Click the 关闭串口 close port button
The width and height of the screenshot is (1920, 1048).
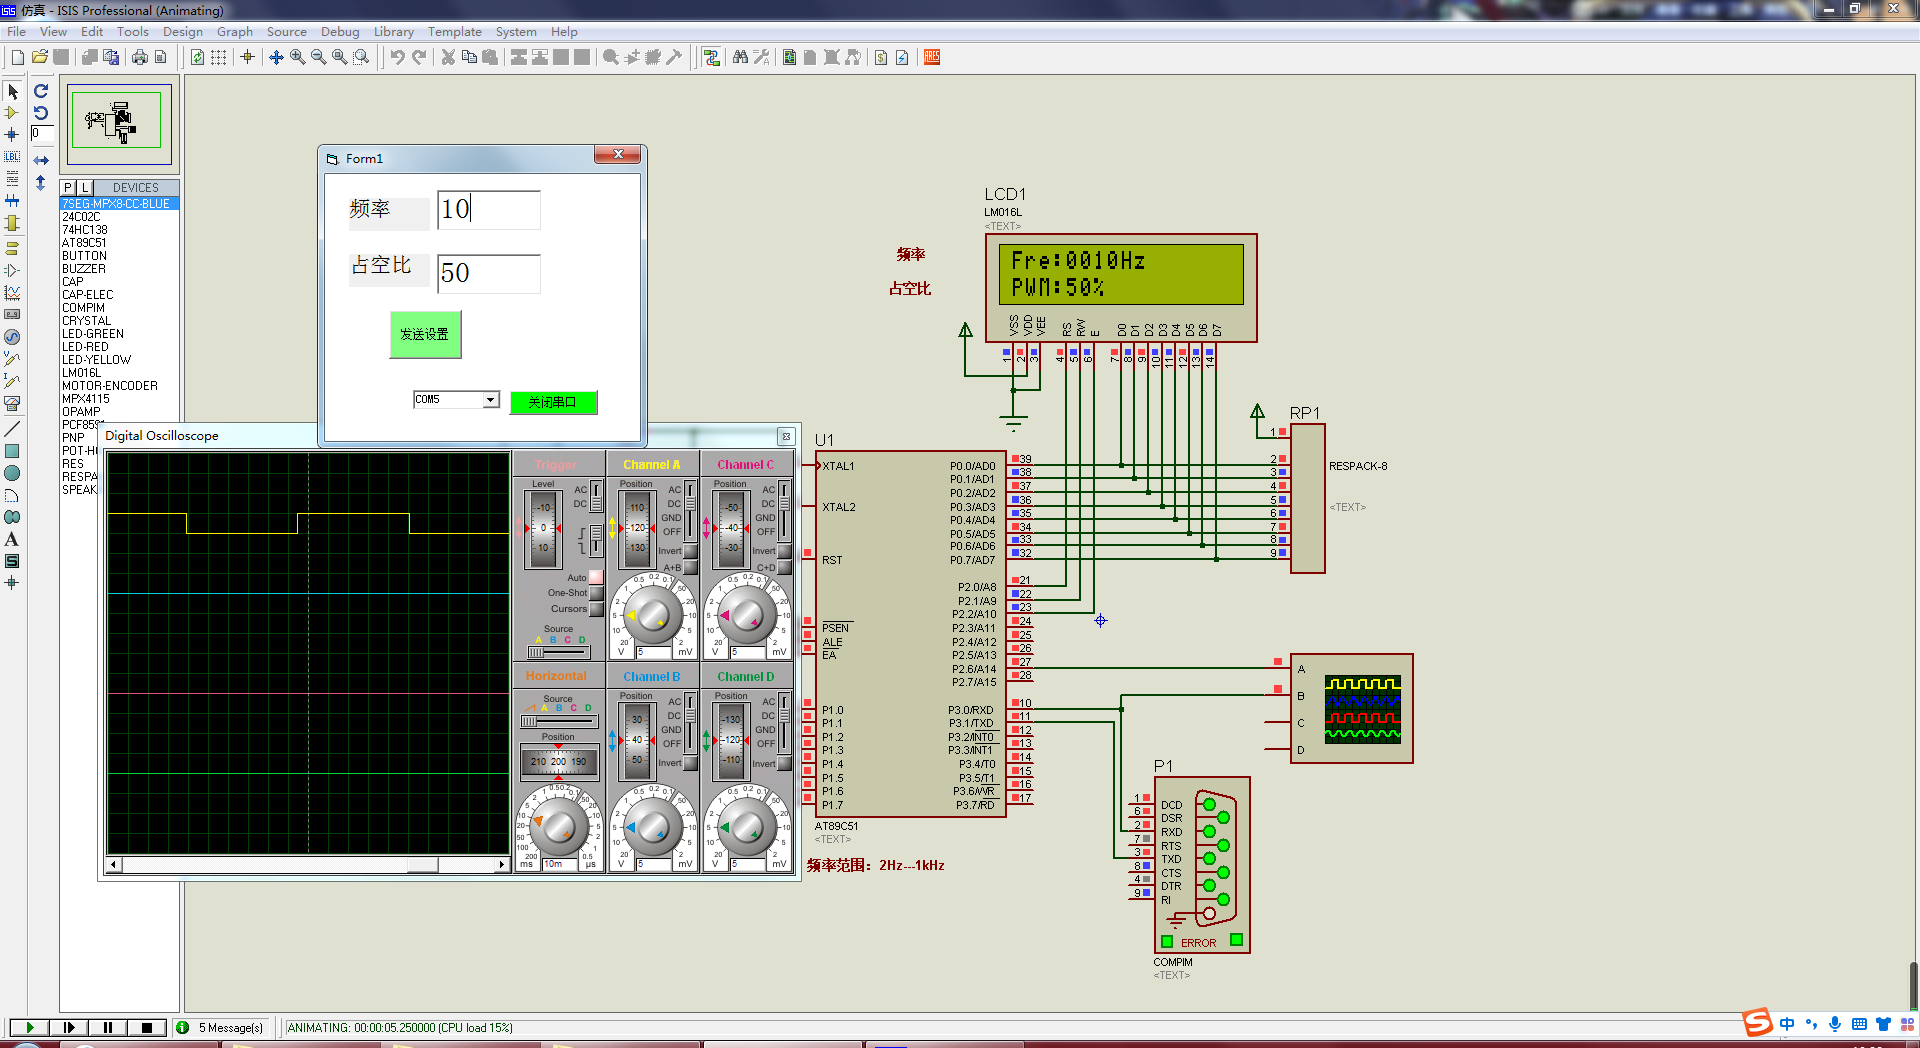coord(553,402)
